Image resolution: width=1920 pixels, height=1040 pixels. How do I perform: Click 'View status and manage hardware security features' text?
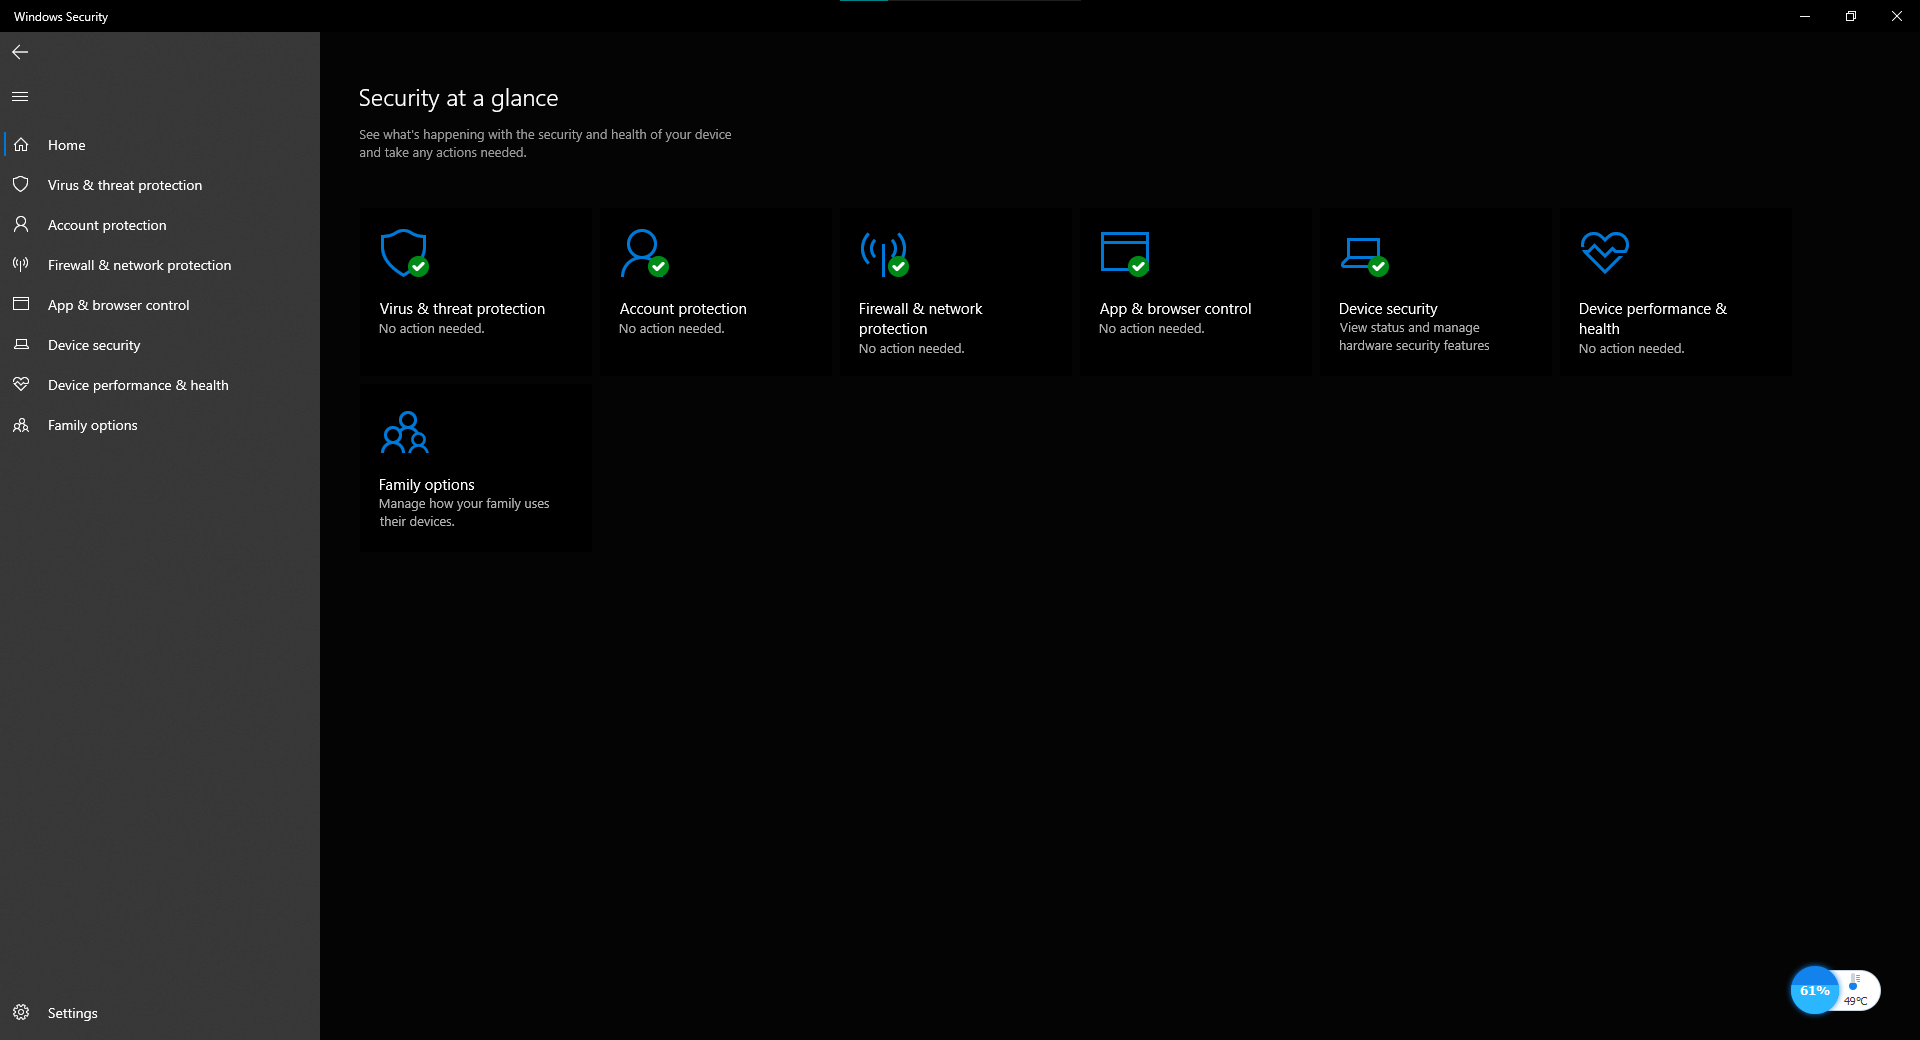click(1414, 337)
